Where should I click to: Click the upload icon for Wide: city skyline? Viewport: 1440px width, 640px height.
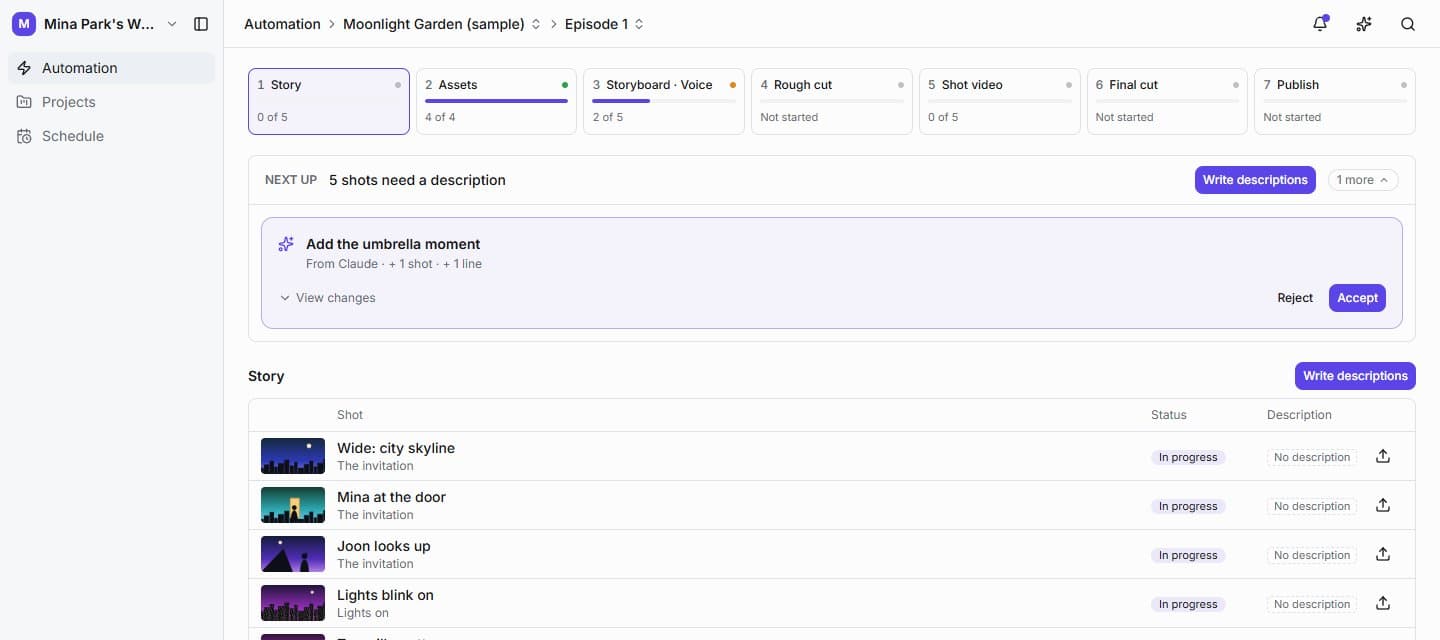tap(1383, 457)
